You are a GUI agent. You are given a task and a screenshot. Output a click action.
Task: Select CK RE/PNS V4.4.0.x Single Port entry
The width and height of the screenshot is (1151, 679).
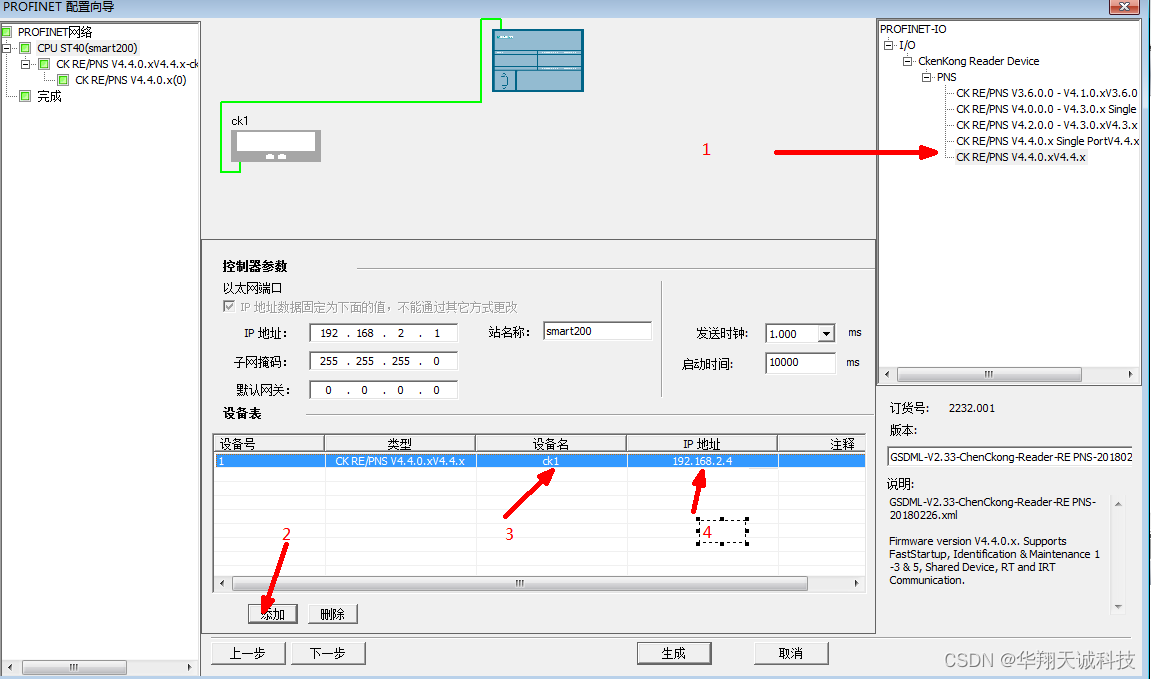pos(1047,142)
